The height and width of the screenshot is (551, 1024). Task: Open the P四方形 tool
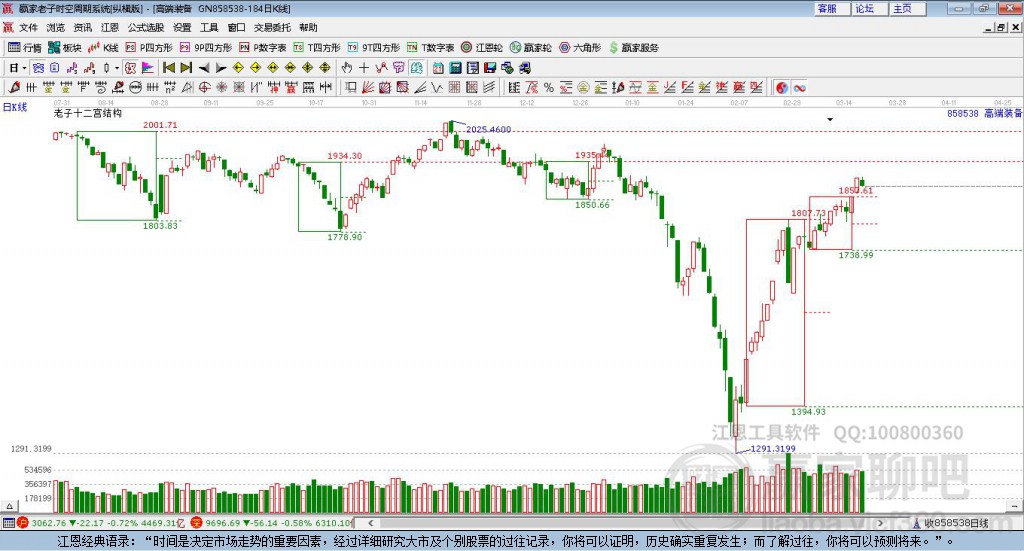[x=149, y=48]
